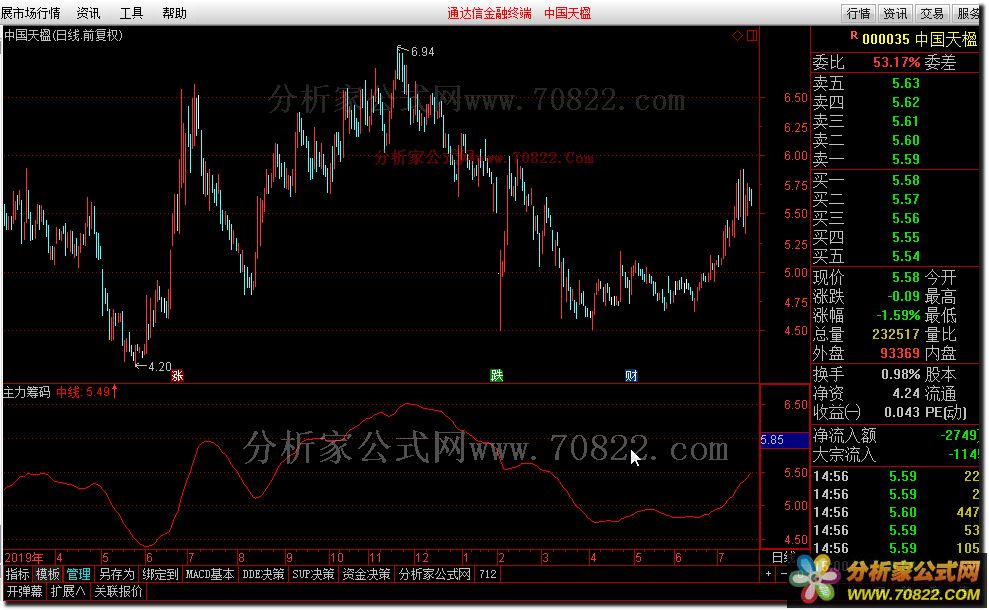Click the 买四 price 5.55

(x=906, y=237)
